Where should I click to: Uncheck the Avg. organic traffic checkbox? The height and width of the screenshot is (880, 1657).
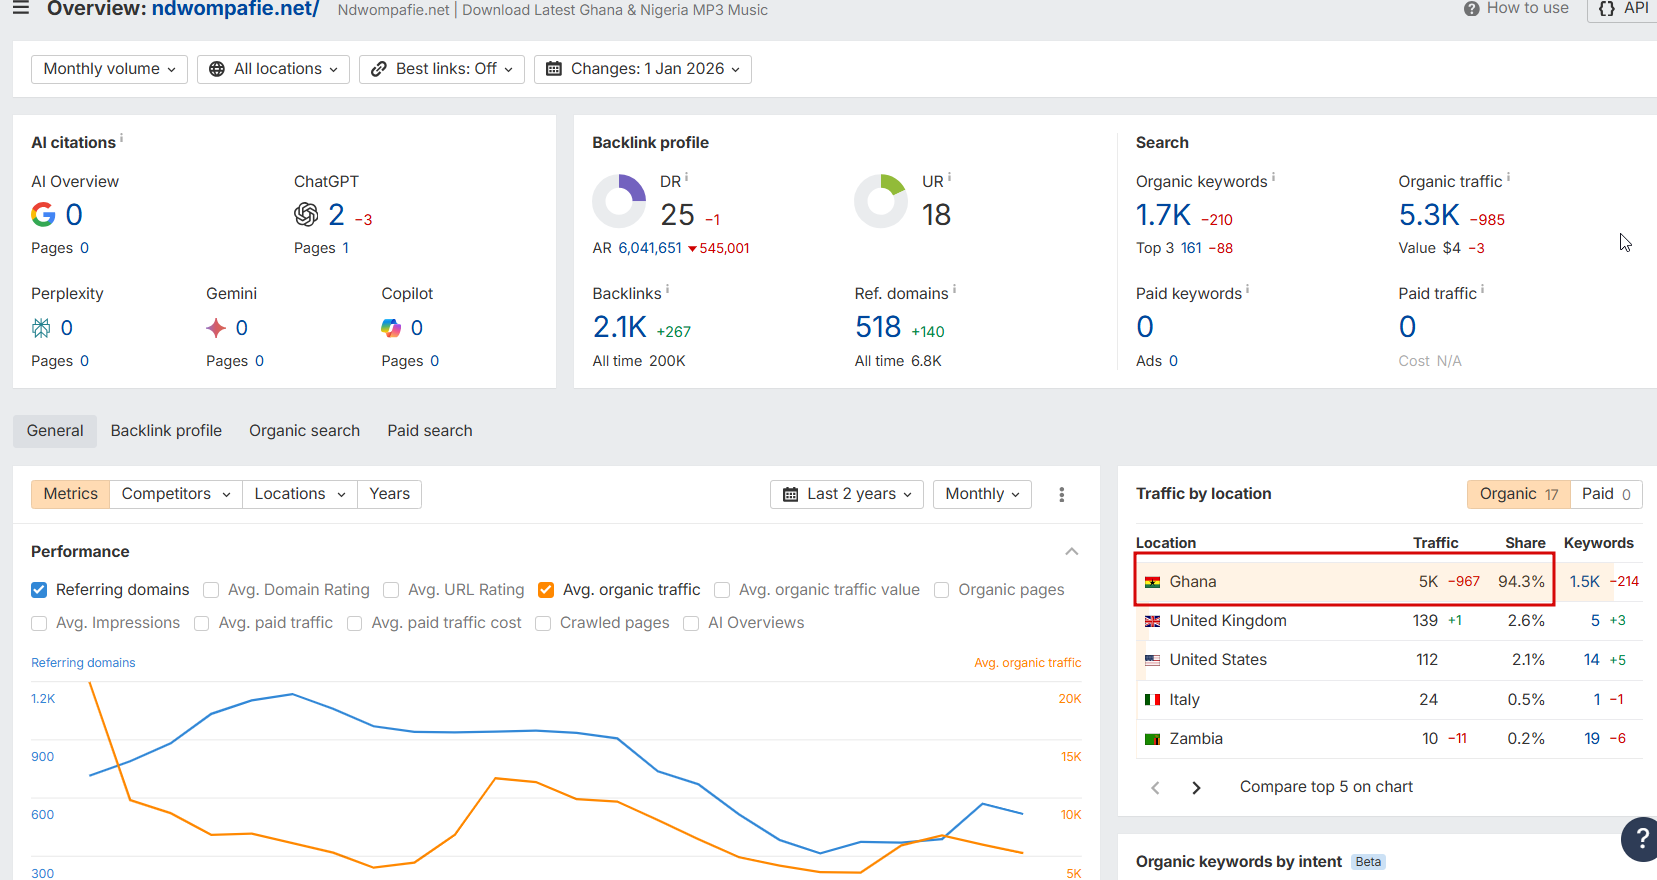coord(546,590)
